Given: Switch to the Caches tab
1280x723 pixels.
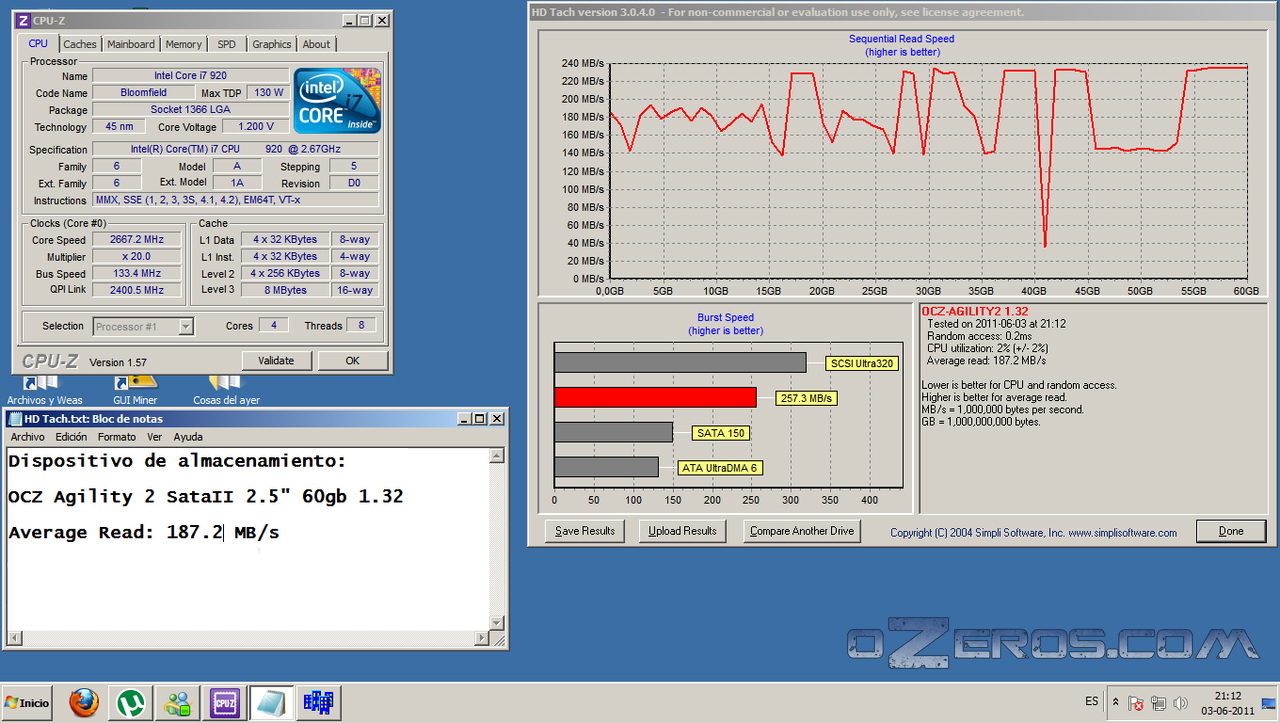Looking at the screenshot, I should (x=80, y=44).
